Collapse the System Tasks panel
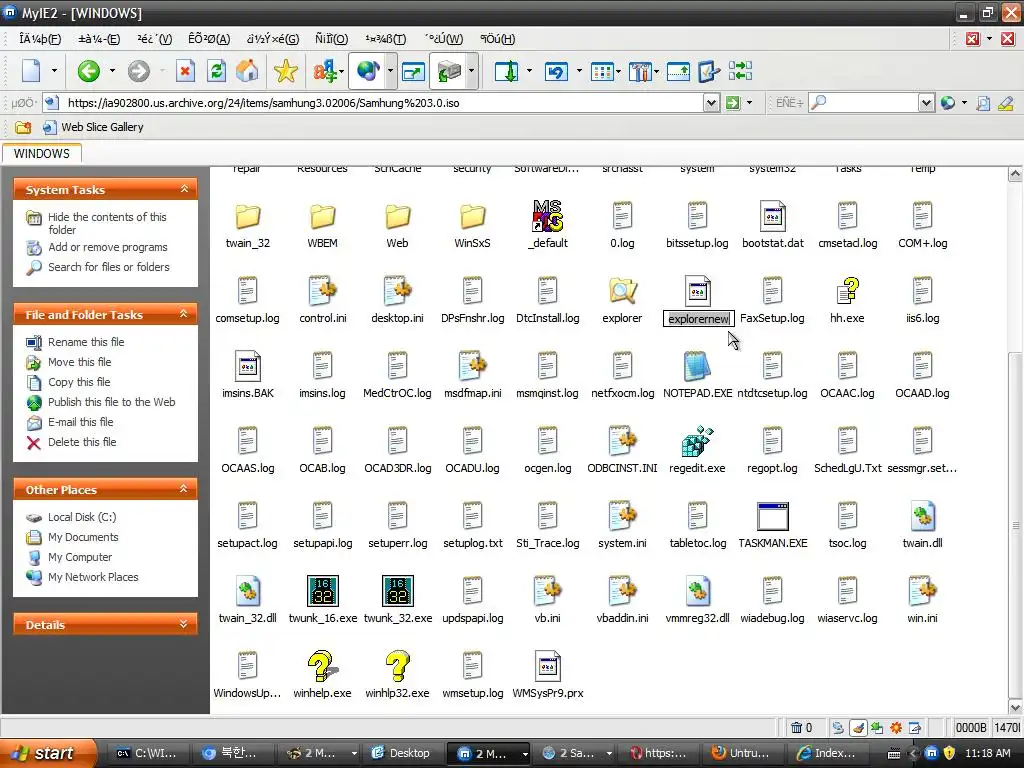The width and height of the screenshot is (1024, 768). point(184,189)
